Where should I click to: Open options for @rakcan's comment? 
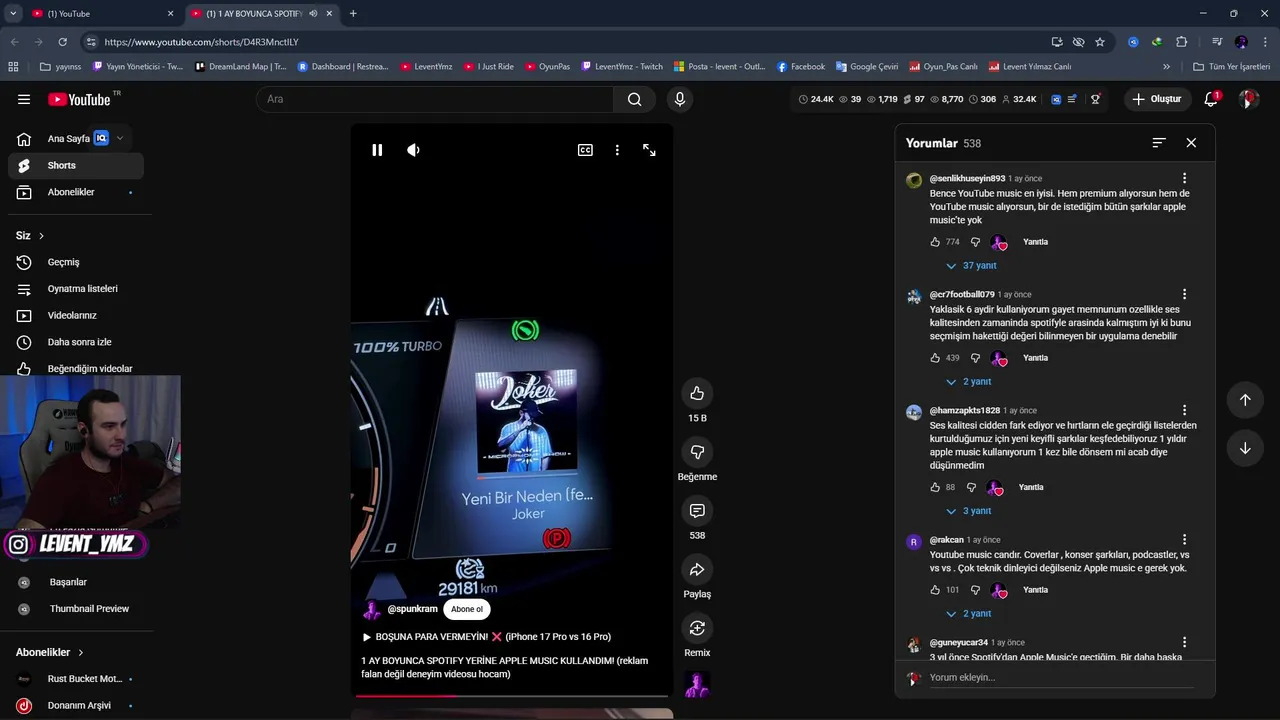coord(1185,540)
